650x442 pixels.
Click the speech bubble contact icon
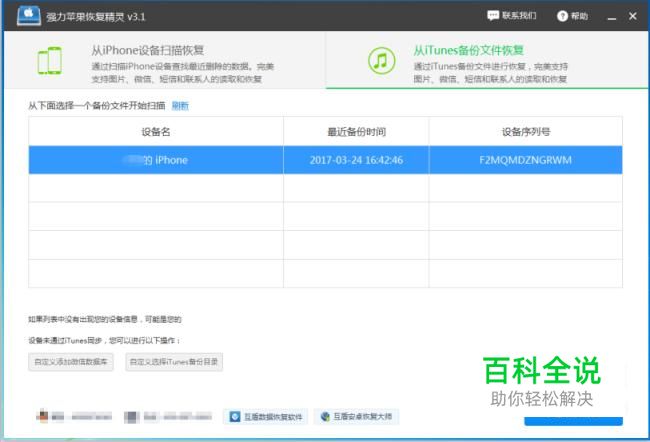[493, 16]
